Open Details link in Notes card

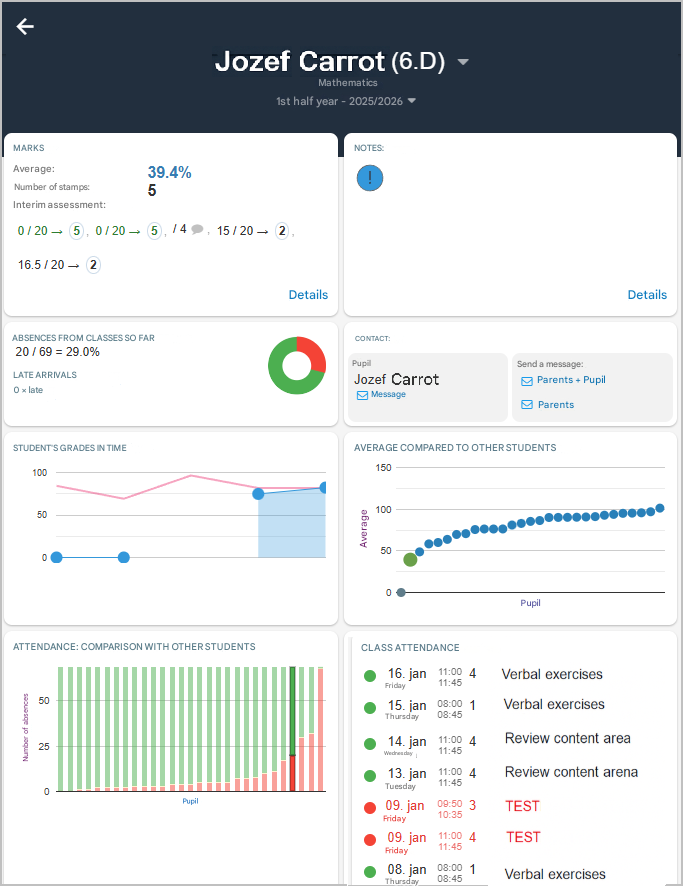pos(647,295)
